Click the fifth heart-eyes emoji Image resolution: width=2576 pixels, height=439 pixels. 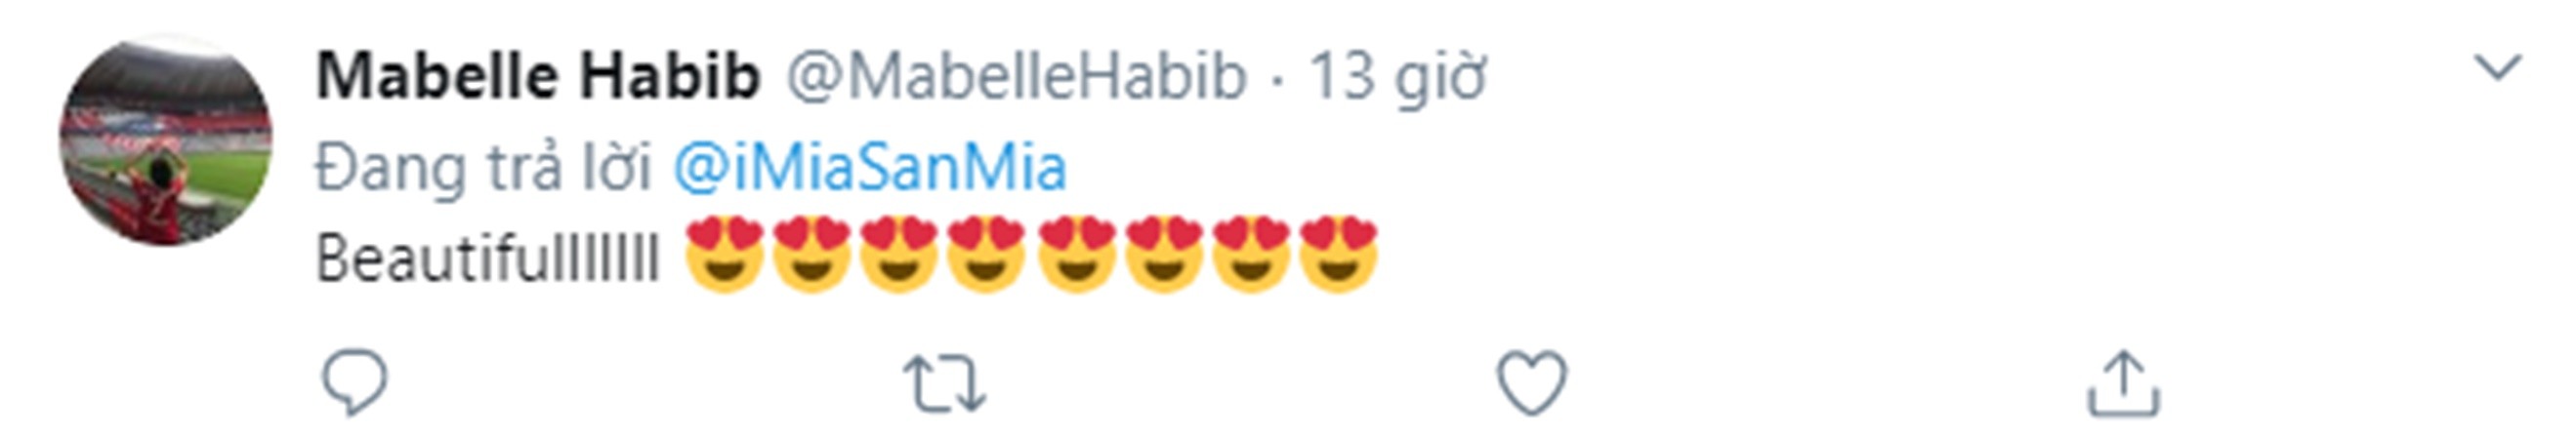1076,253
